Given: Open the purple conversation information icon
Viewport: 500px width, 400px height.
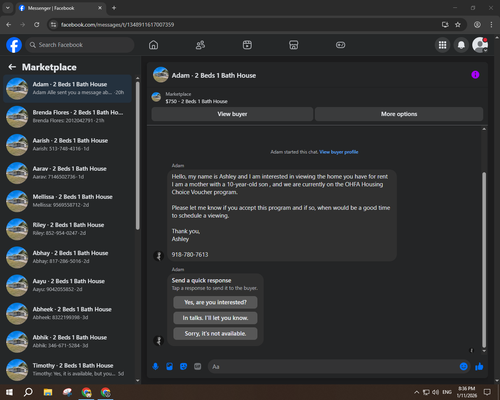Looking at the screenshot, I should tap(475, 75).
